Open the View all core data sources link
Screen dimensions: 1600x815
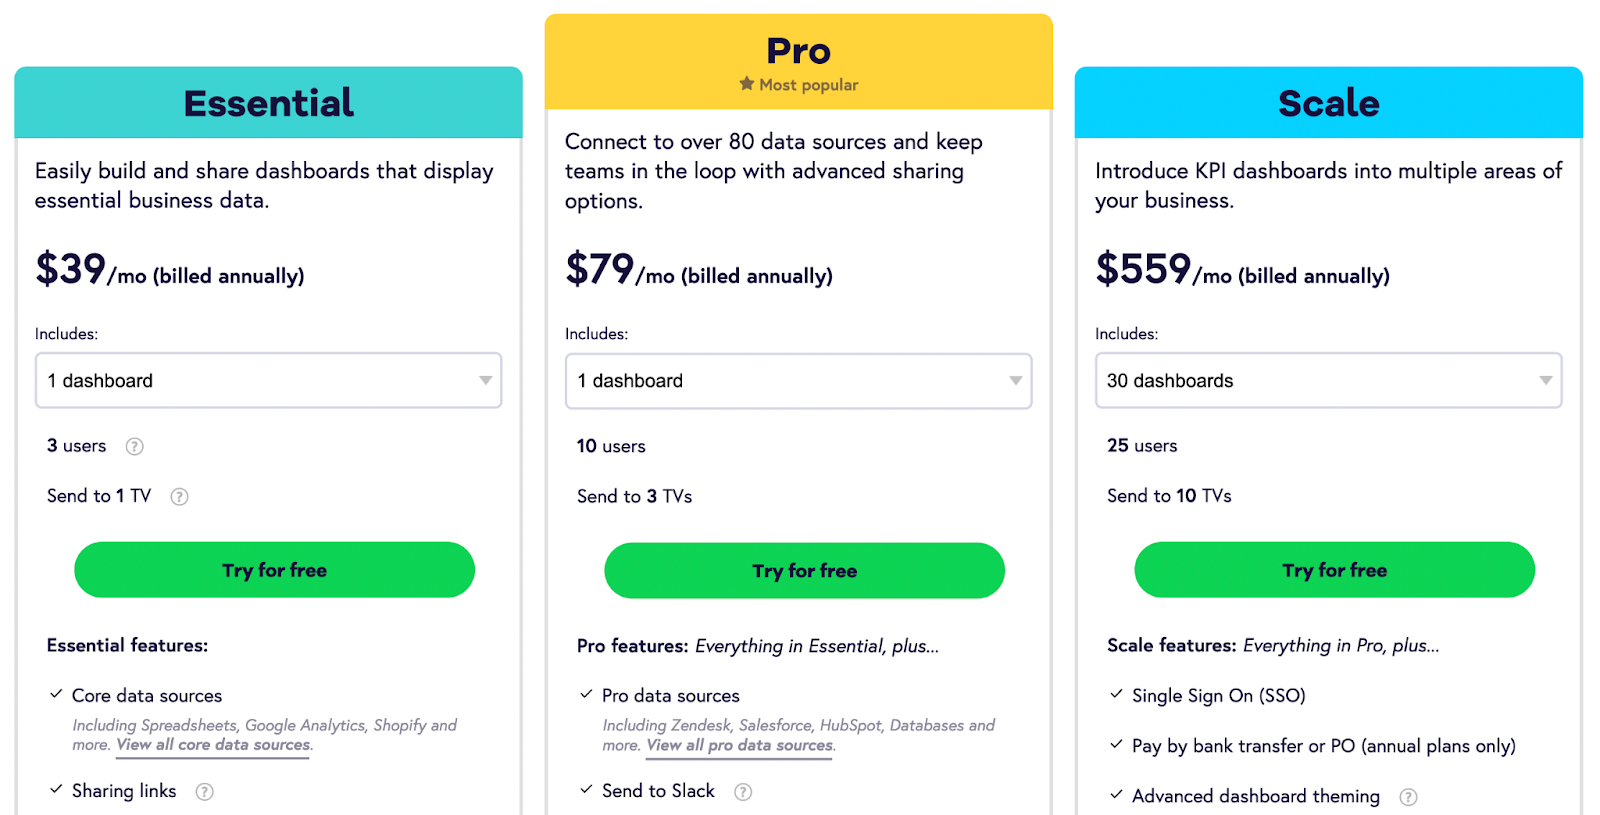coord(211,745)
